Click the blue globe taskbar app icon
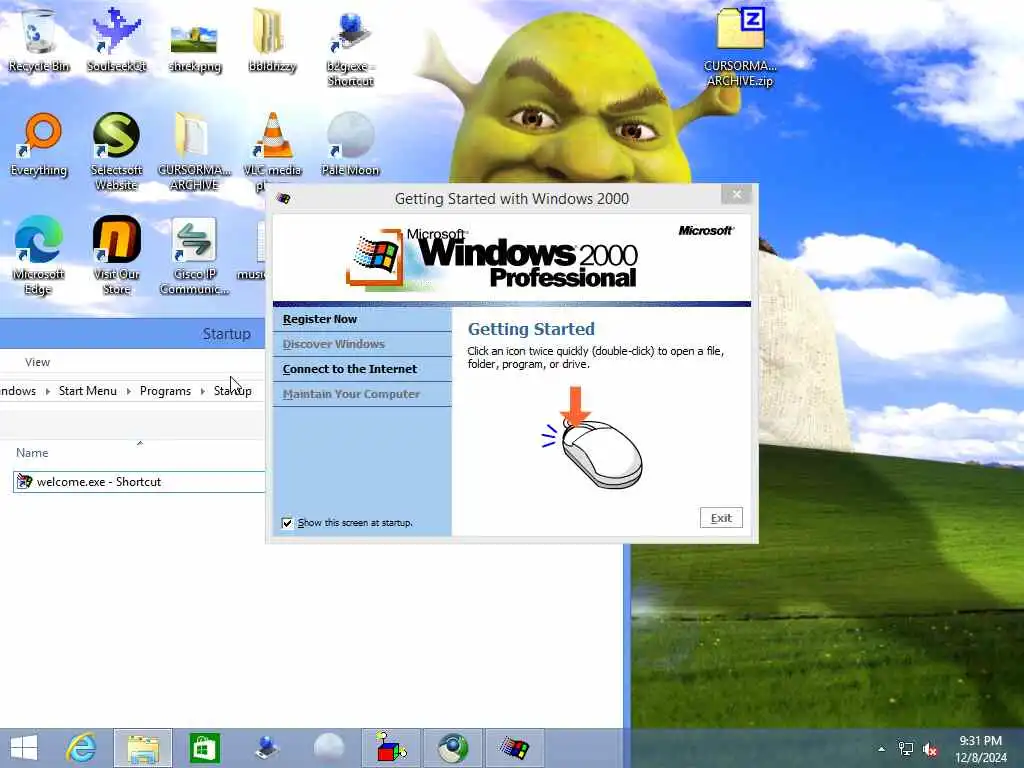1024x768 pixels. tap(453, 748)
